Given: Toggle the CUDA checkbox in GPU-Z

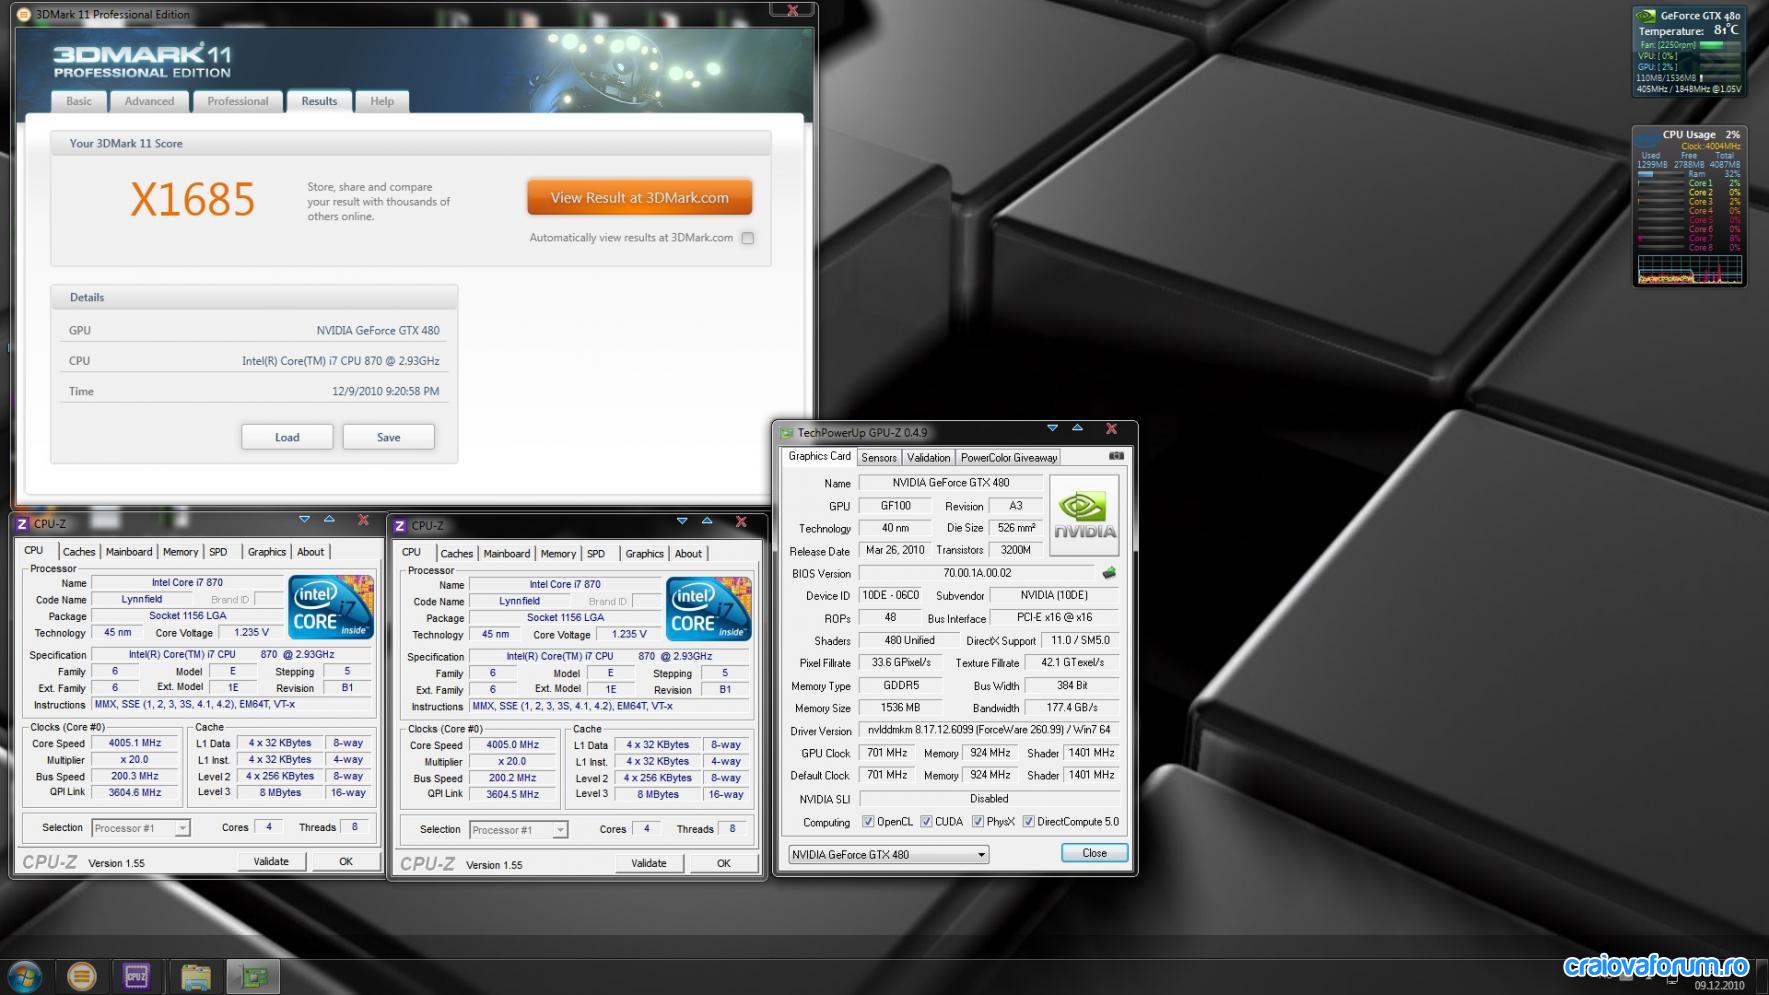Looking at the screenshot, I should click(x=926, y=822).
